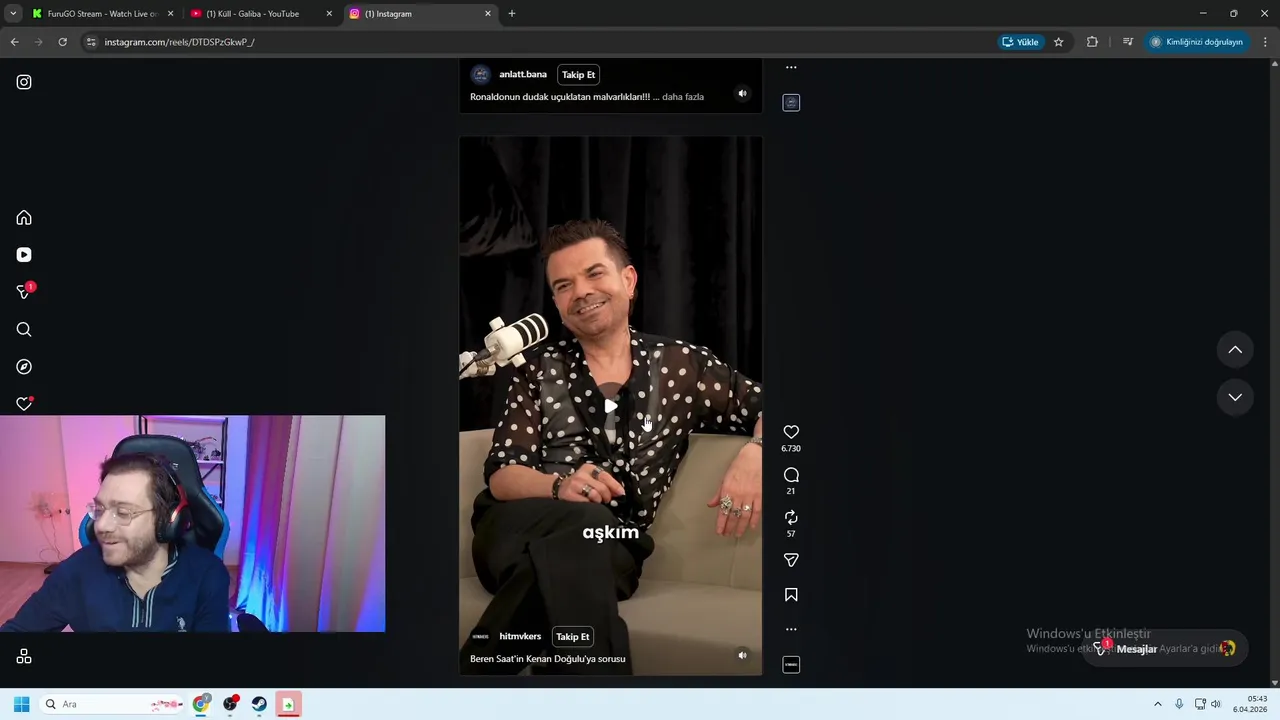Follow anlatt.bana with Takip Et button
Image resolution: width=1280 pixels, height=720 pixels.
[x=578, y=74]
